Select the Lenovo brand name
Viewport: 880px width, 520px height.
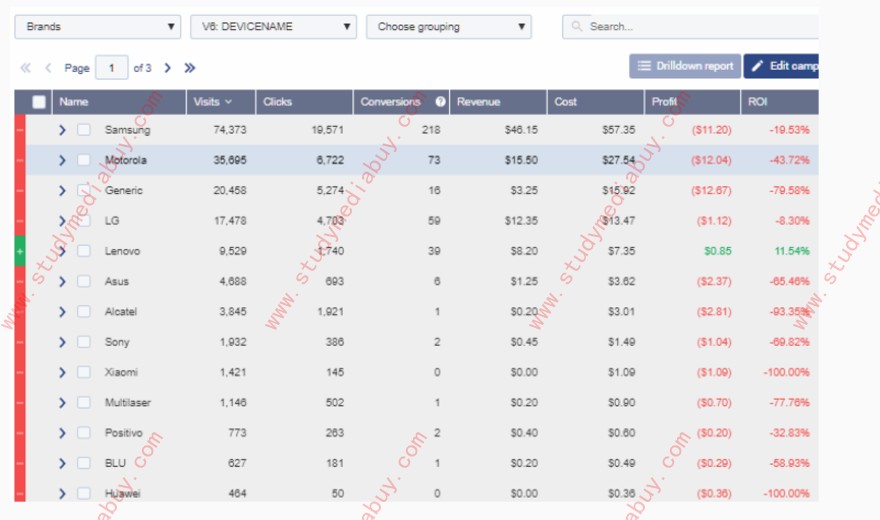[122, 251]
